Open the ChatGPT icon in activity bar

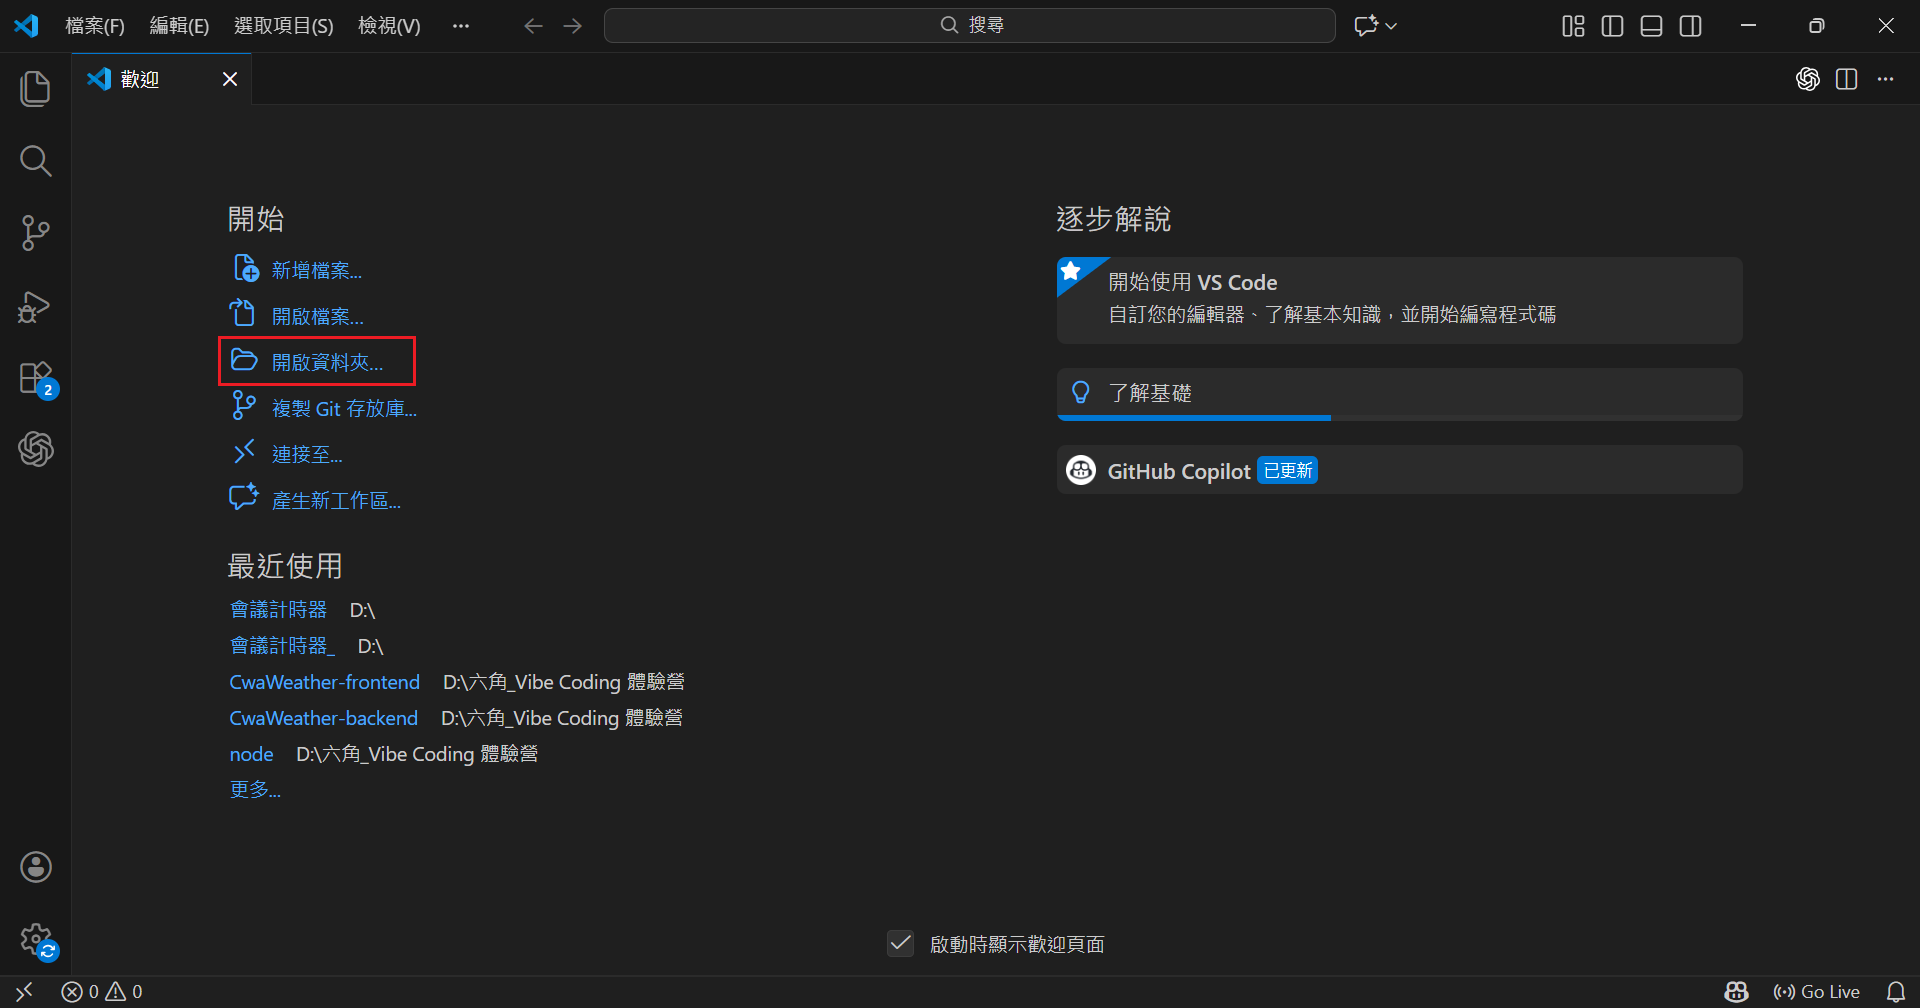pyautogui.click(x=35, y=449)
